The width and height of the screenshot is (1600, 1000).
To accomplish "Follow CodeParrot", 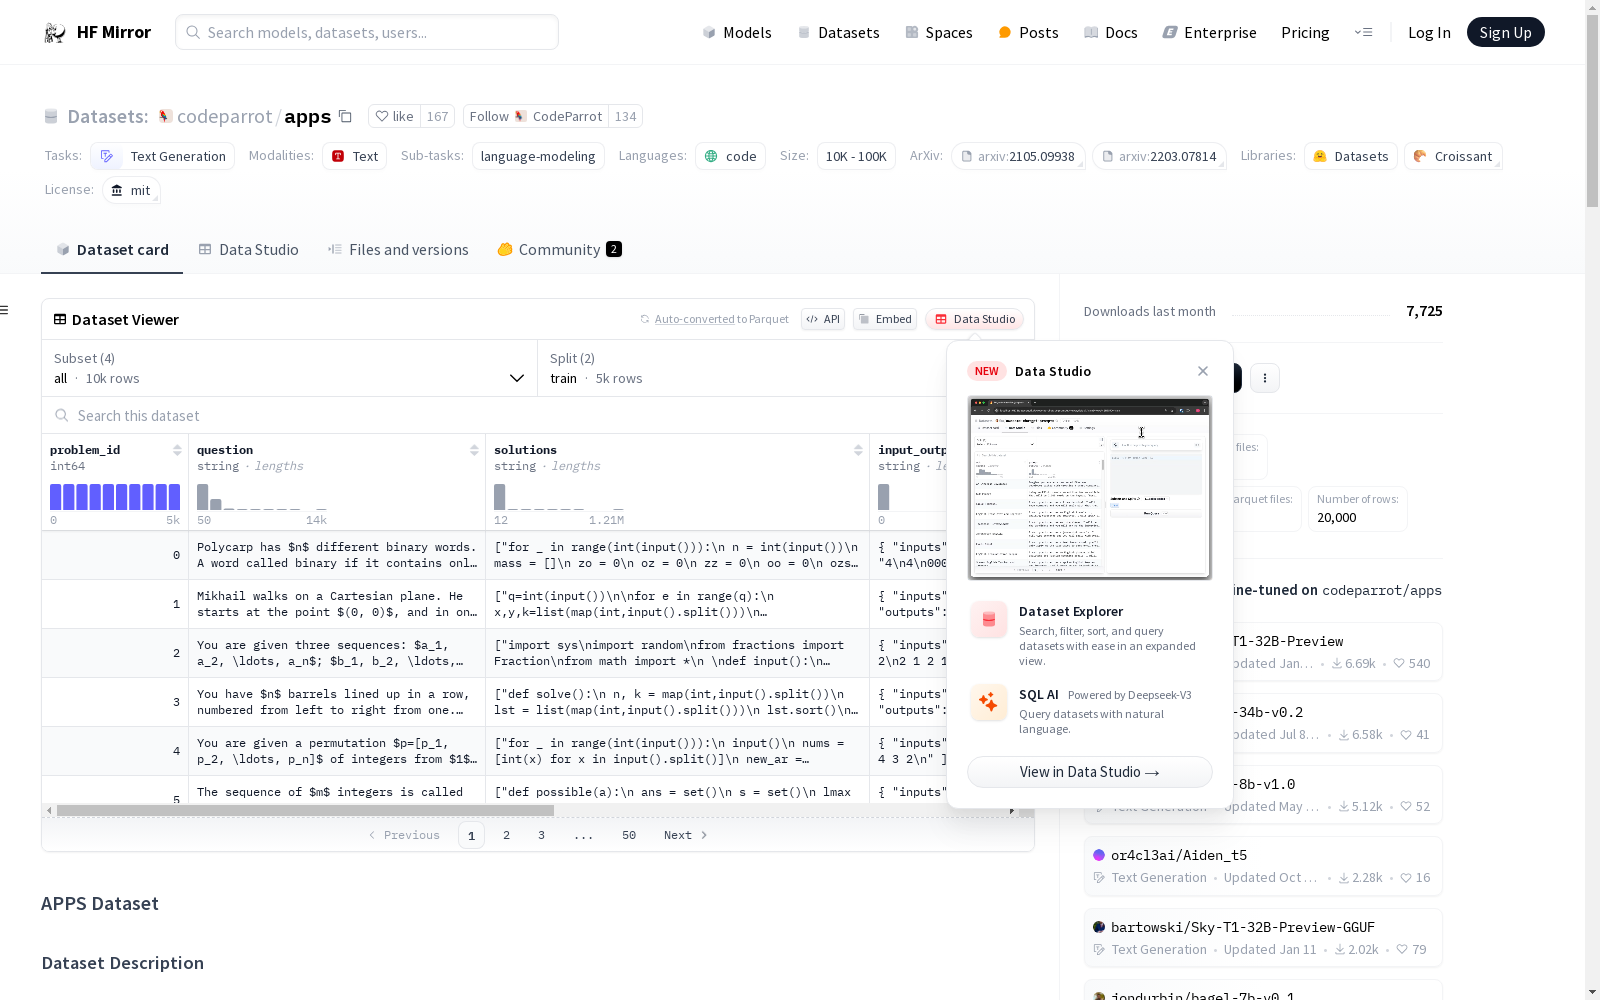I will (535, 116).
